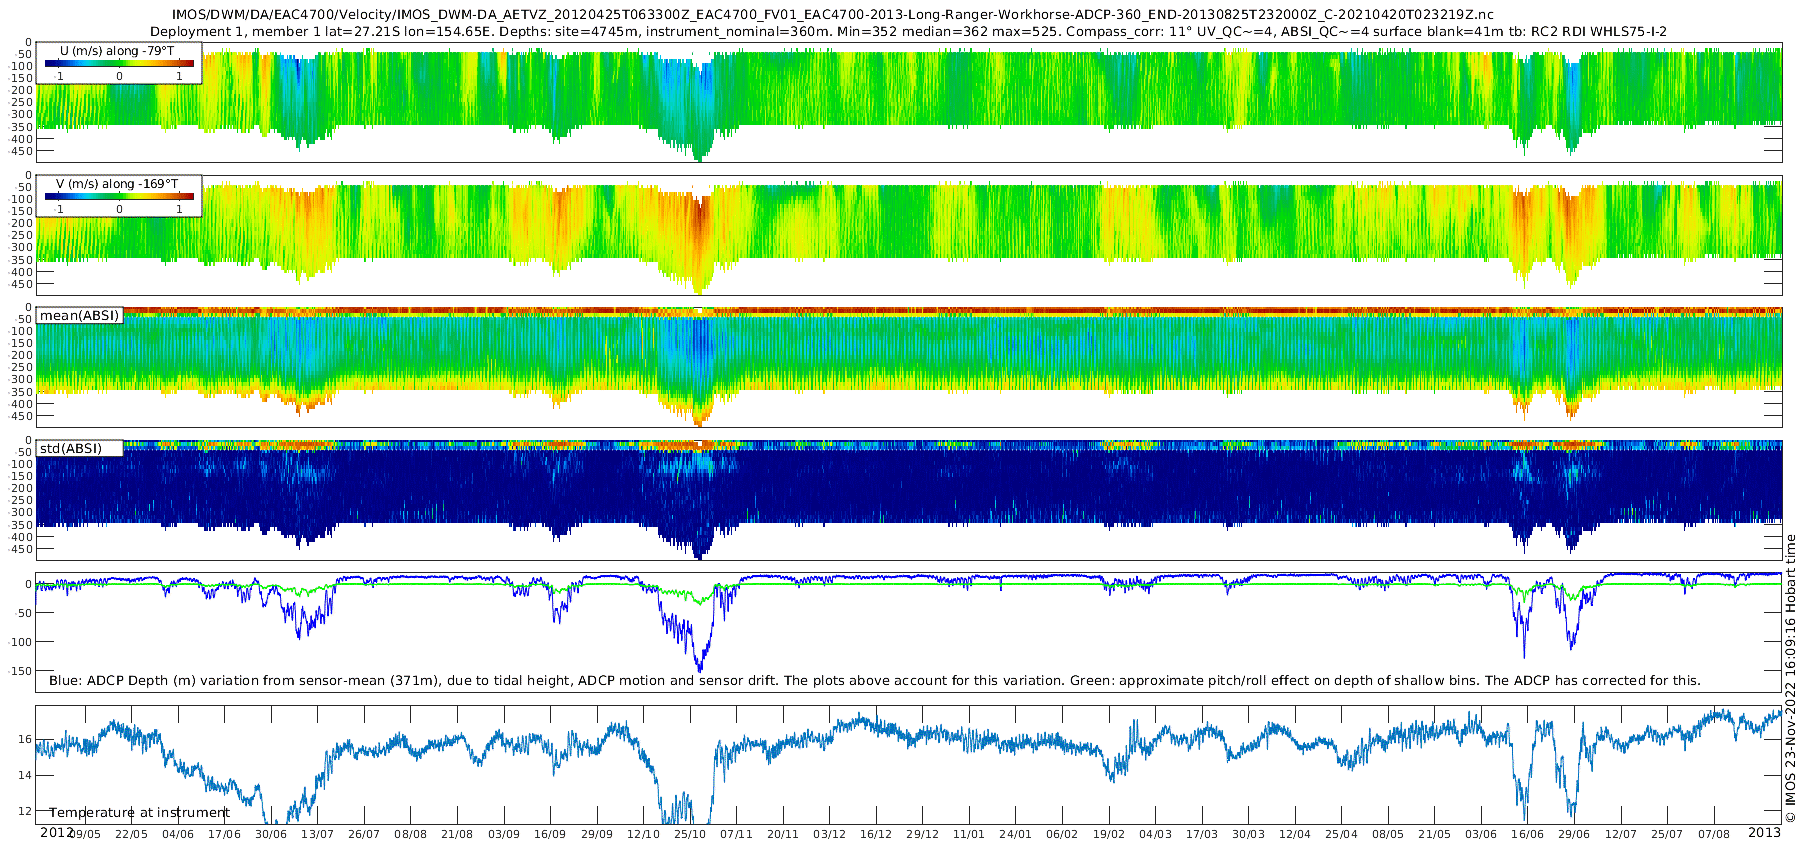The image size is (1800, 850).
Task: Click the '06/02' date tick label
Action: [1062, 834]
